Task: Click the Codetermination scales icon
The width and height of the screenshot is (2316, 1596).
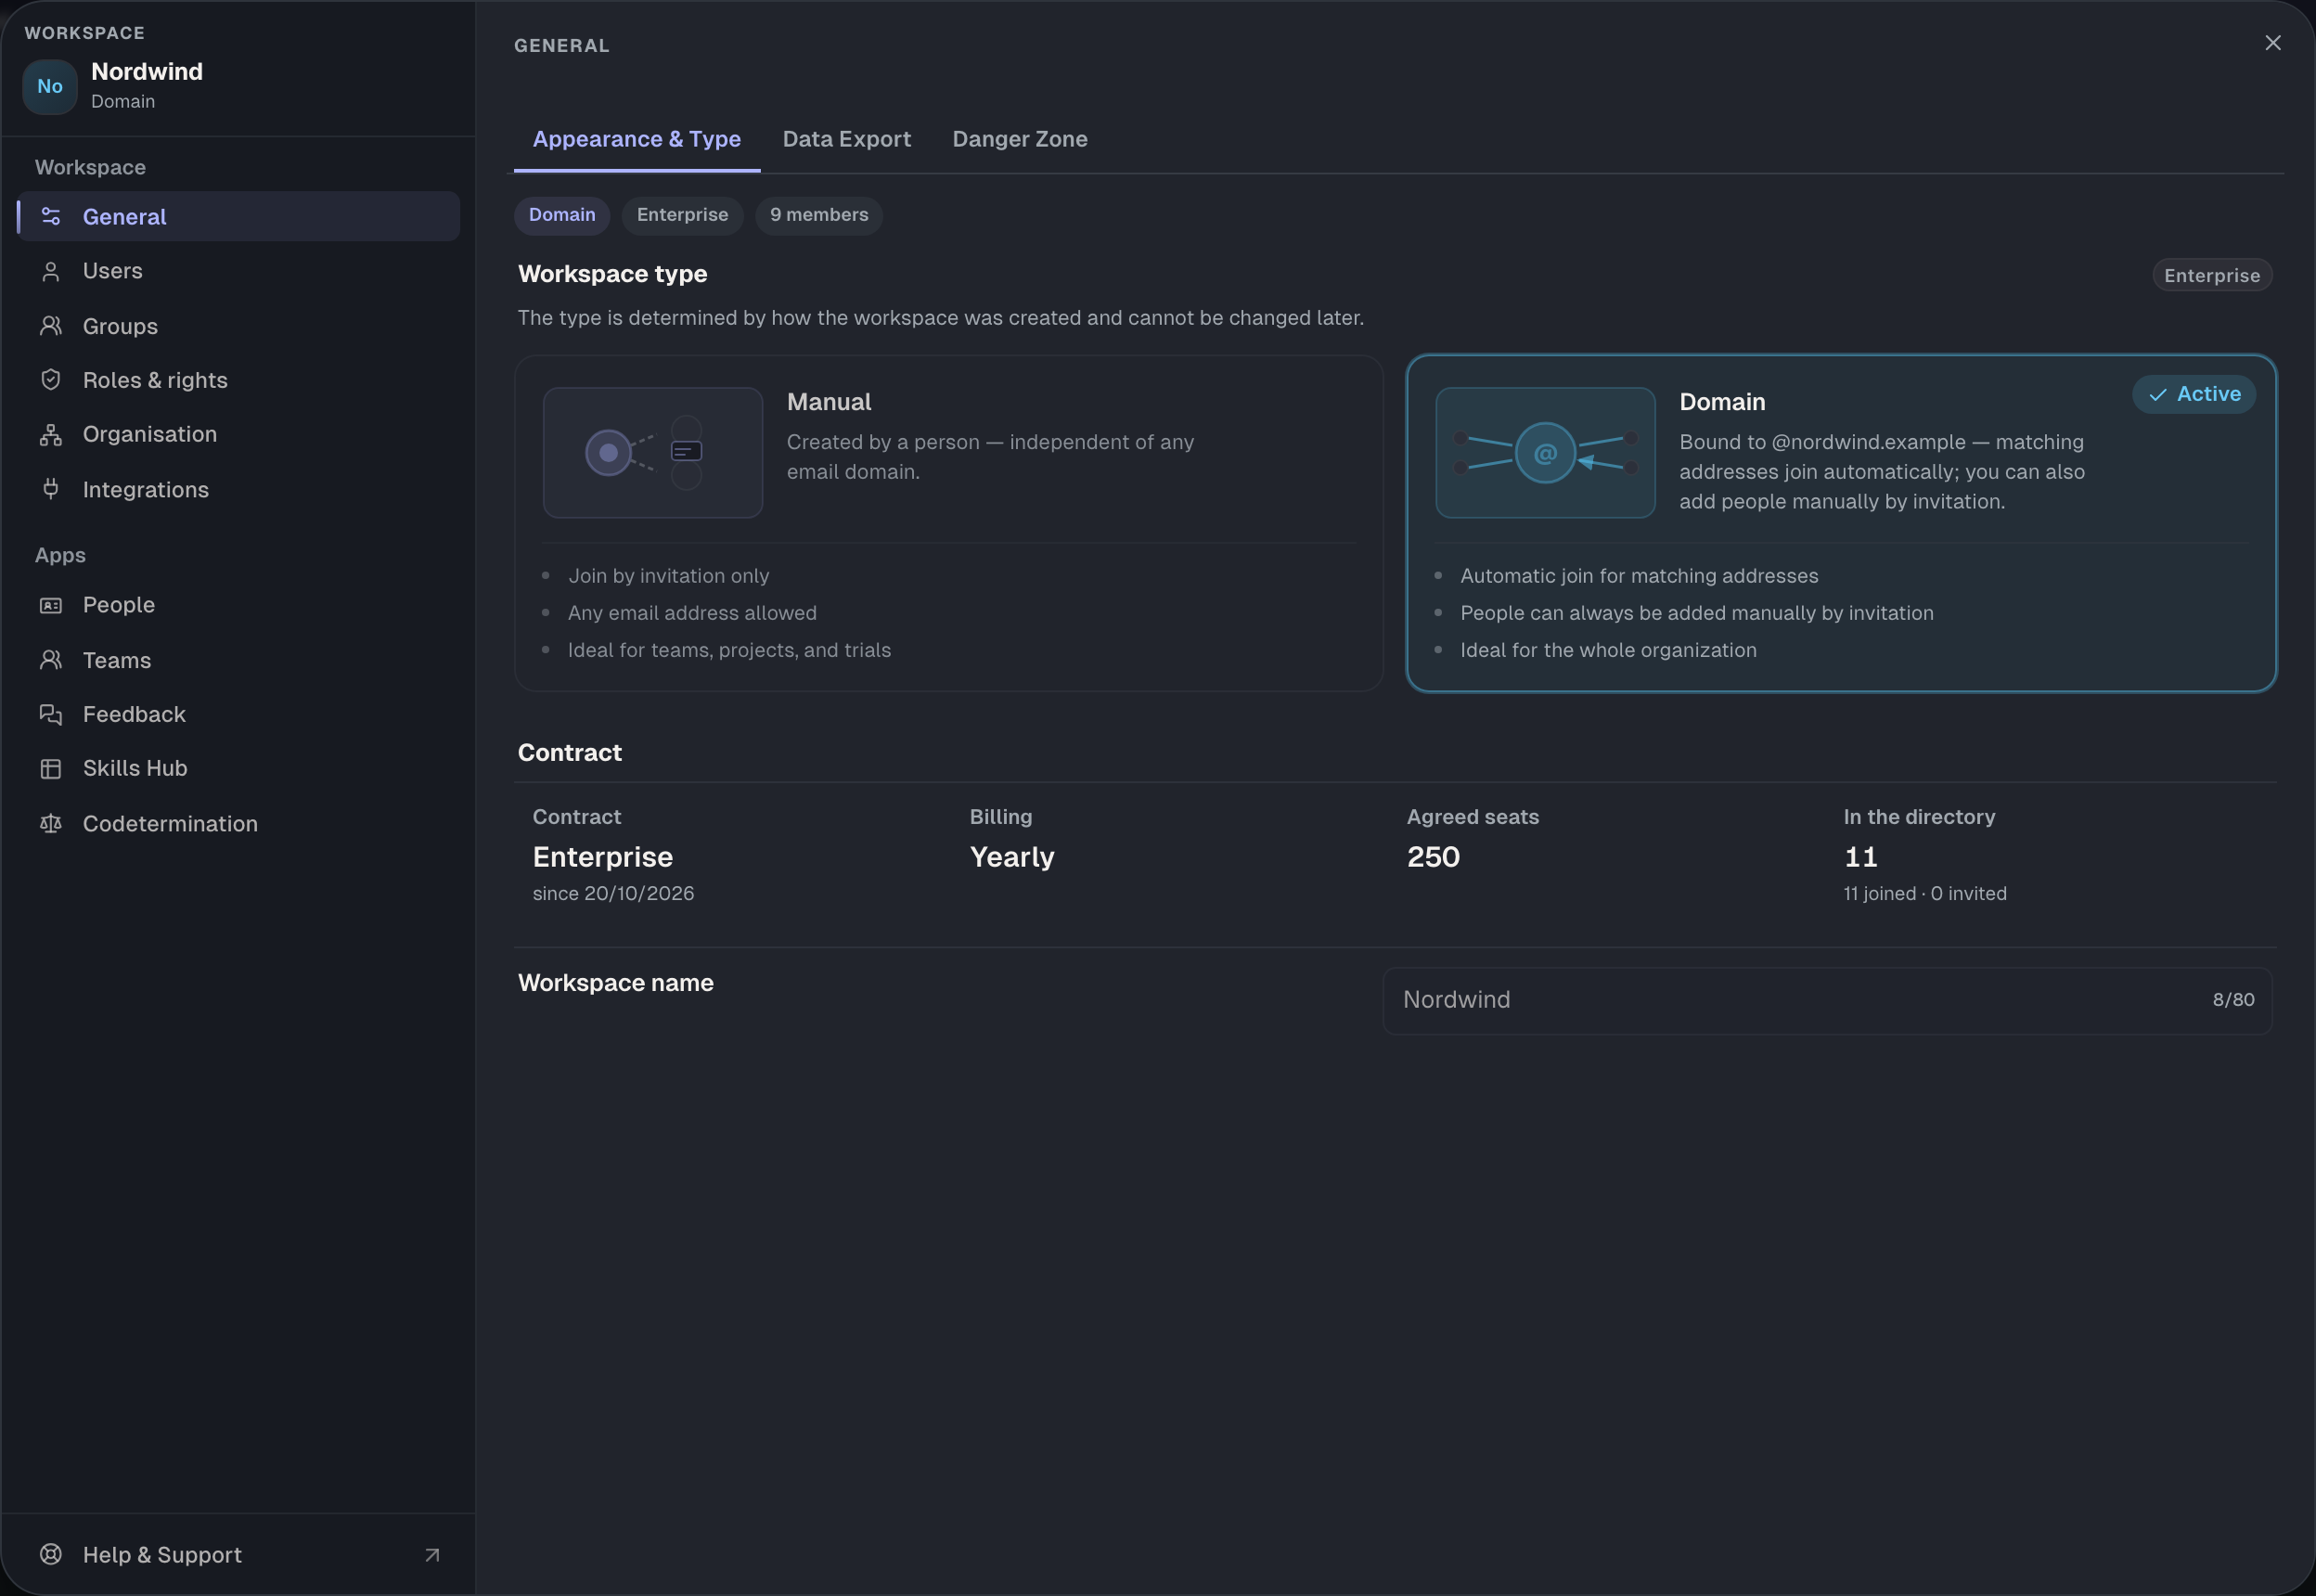Action: click(x=51, y=823)
